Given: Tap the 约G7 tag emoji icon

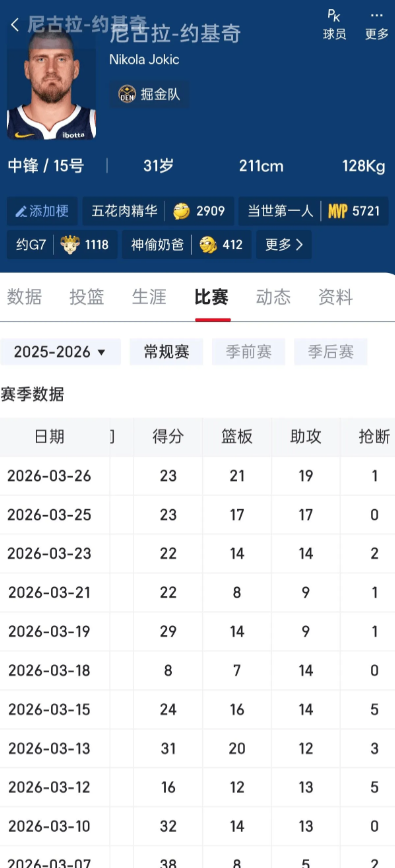Looking at the screenshot, I should pyautogui.click(x=70, y=244).
